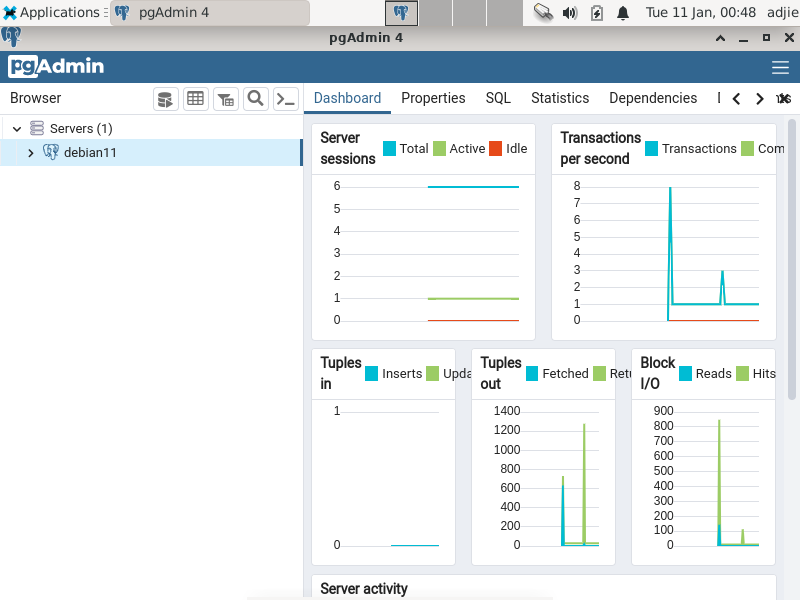The image size is (800, 600).
Task: Click the "Server sessions" chart title
Action: [x=348, y=148]
